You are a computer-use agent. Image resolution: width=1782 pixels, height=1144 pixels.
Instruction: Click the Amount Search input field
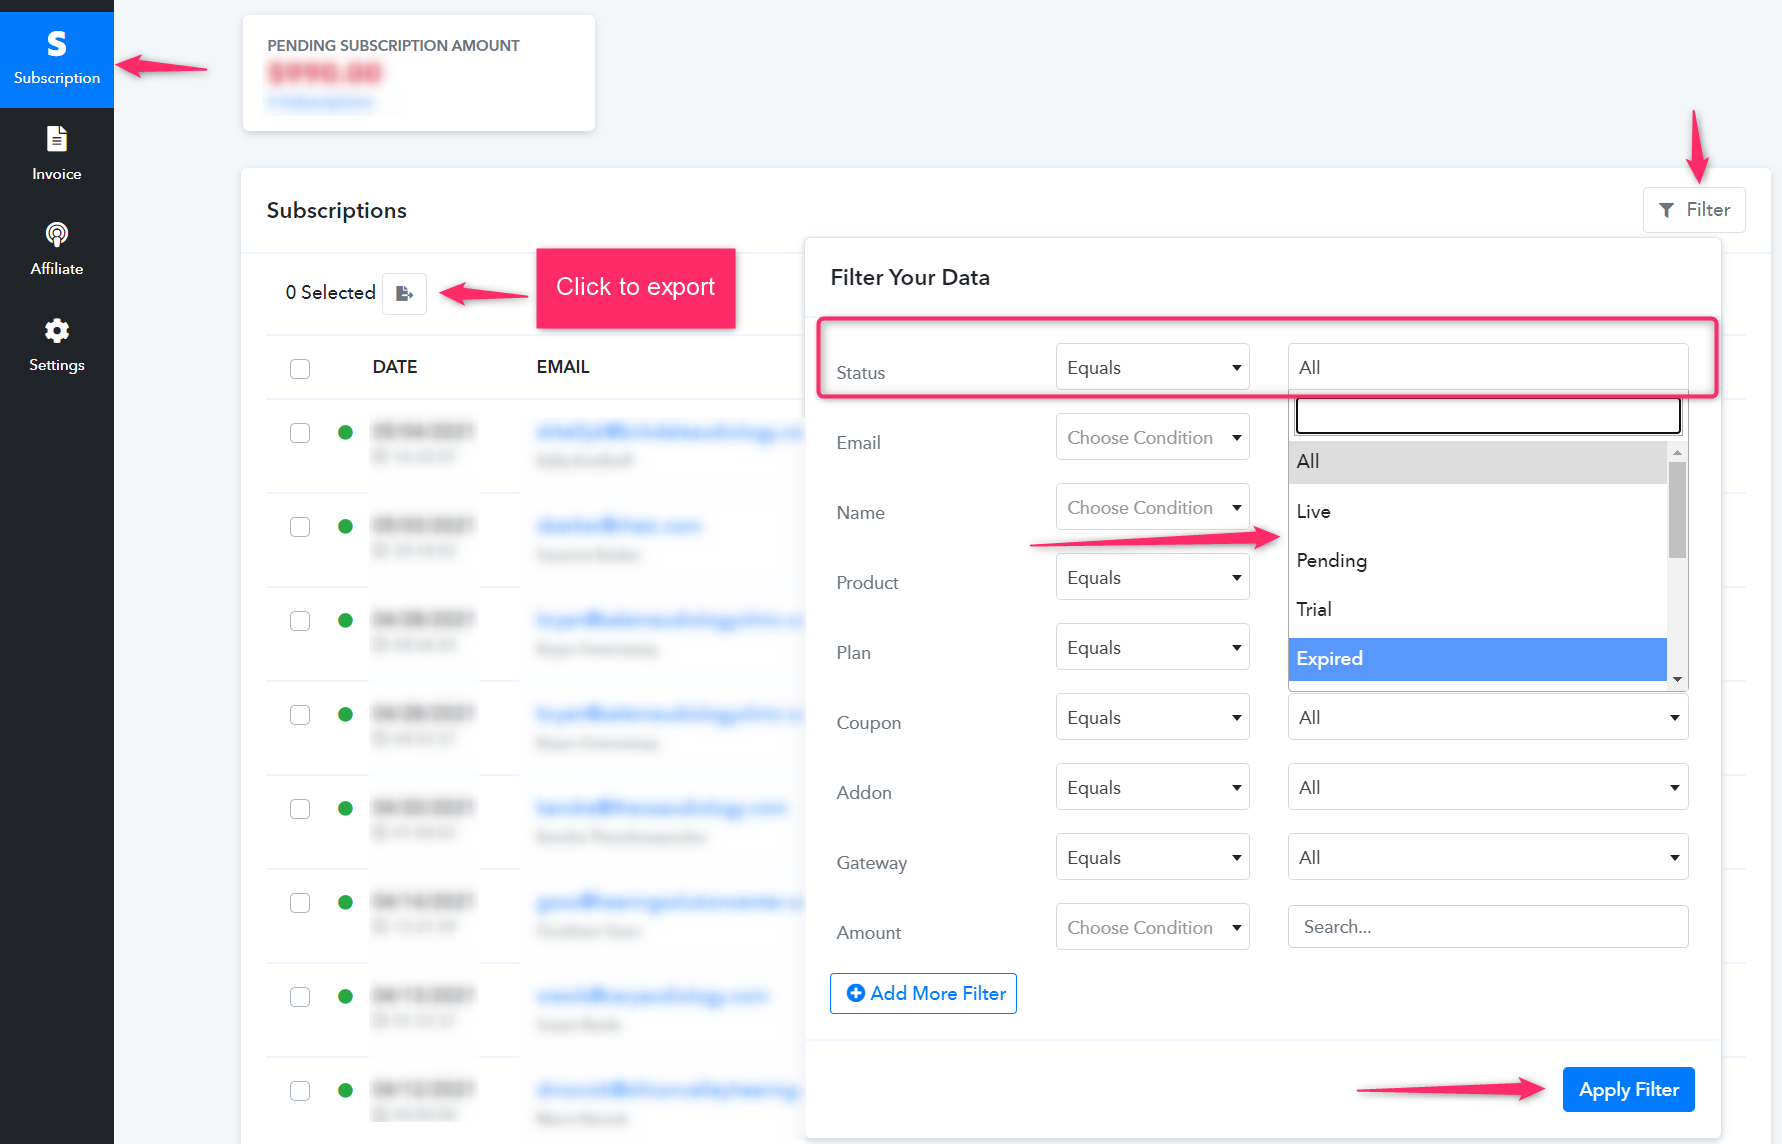click(1487, 927)
